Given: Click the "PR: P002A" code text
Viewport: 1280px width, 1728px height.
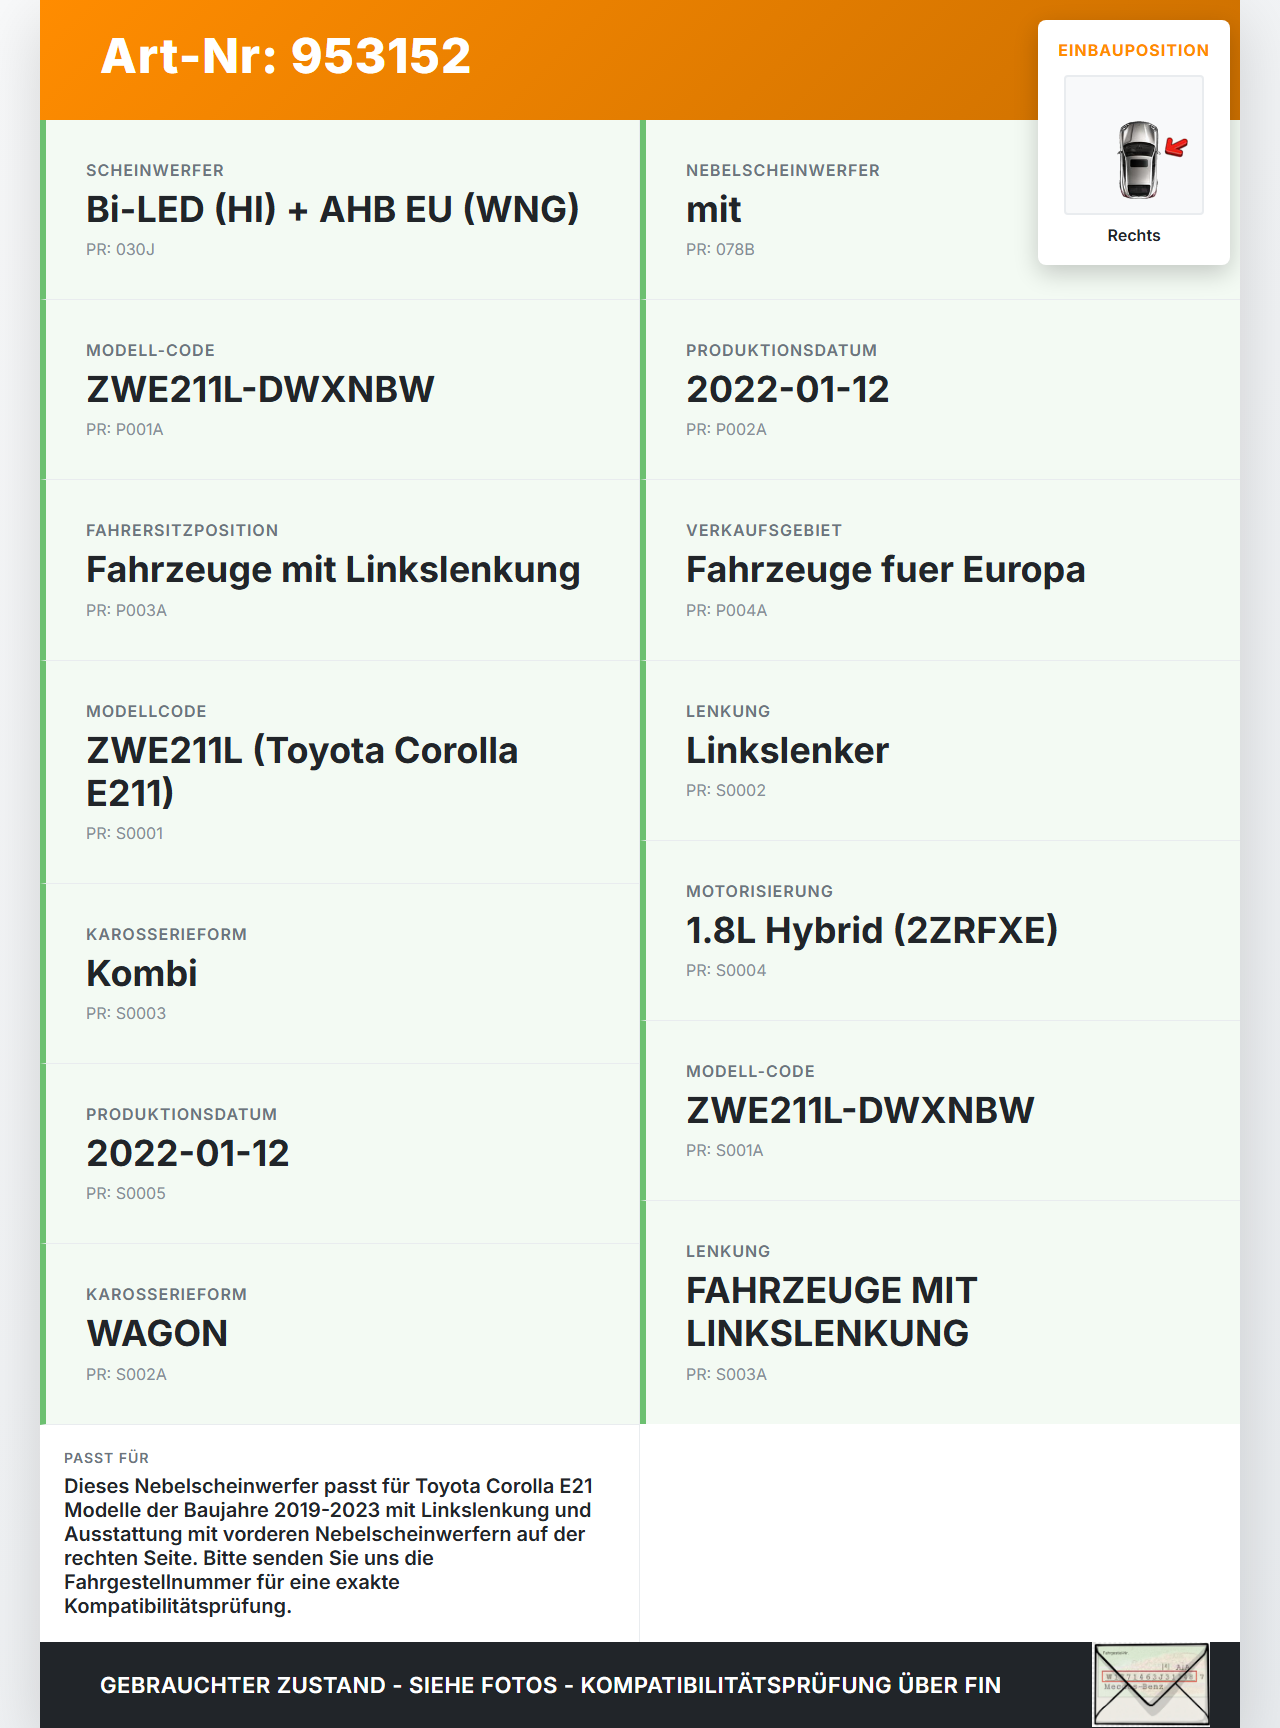Looking at the screenshot, I should coord(726,430).
